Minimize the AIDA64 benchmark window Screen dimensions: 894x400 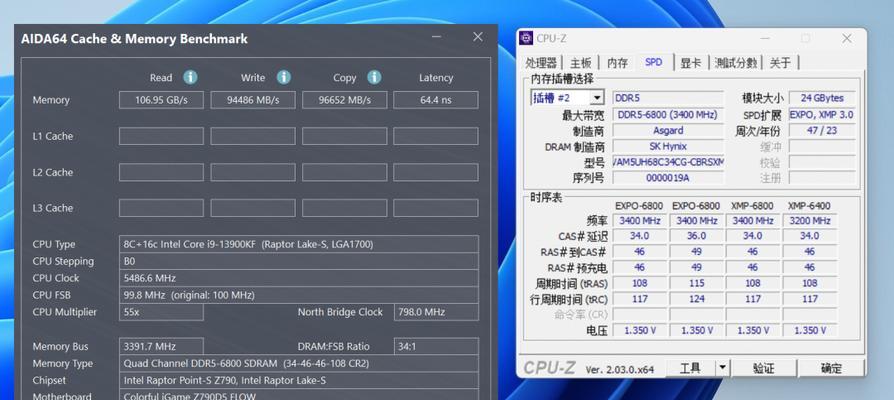[437, 37]
